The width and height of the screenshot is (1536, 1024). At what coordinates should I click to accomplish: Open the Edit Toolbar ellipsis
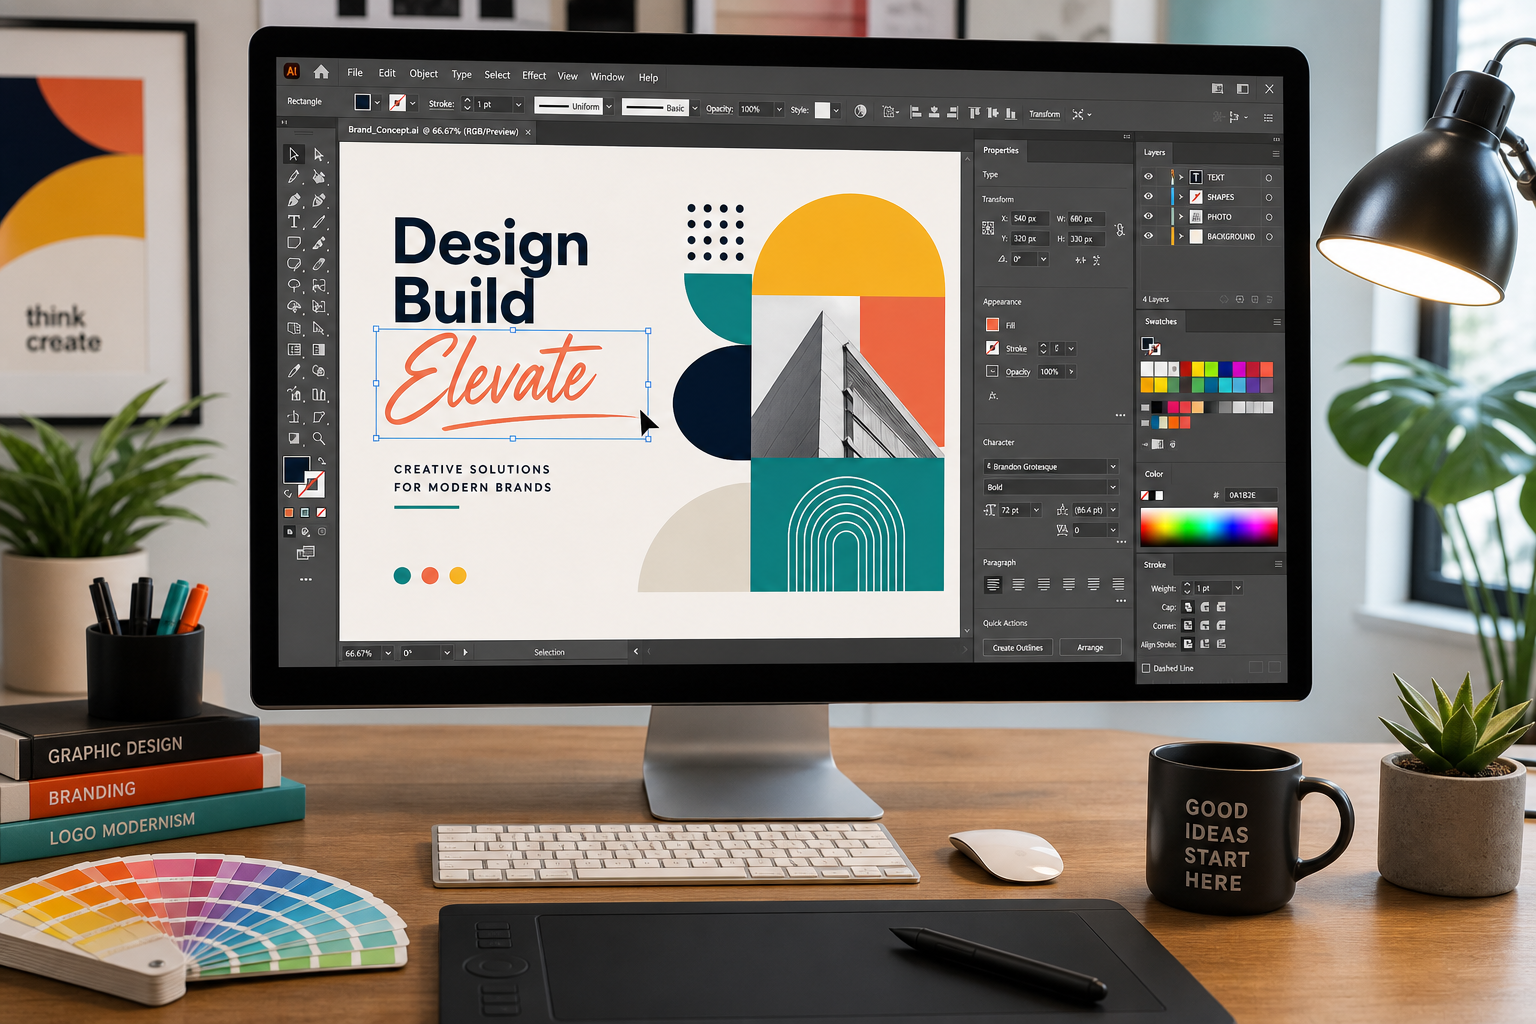305,579
